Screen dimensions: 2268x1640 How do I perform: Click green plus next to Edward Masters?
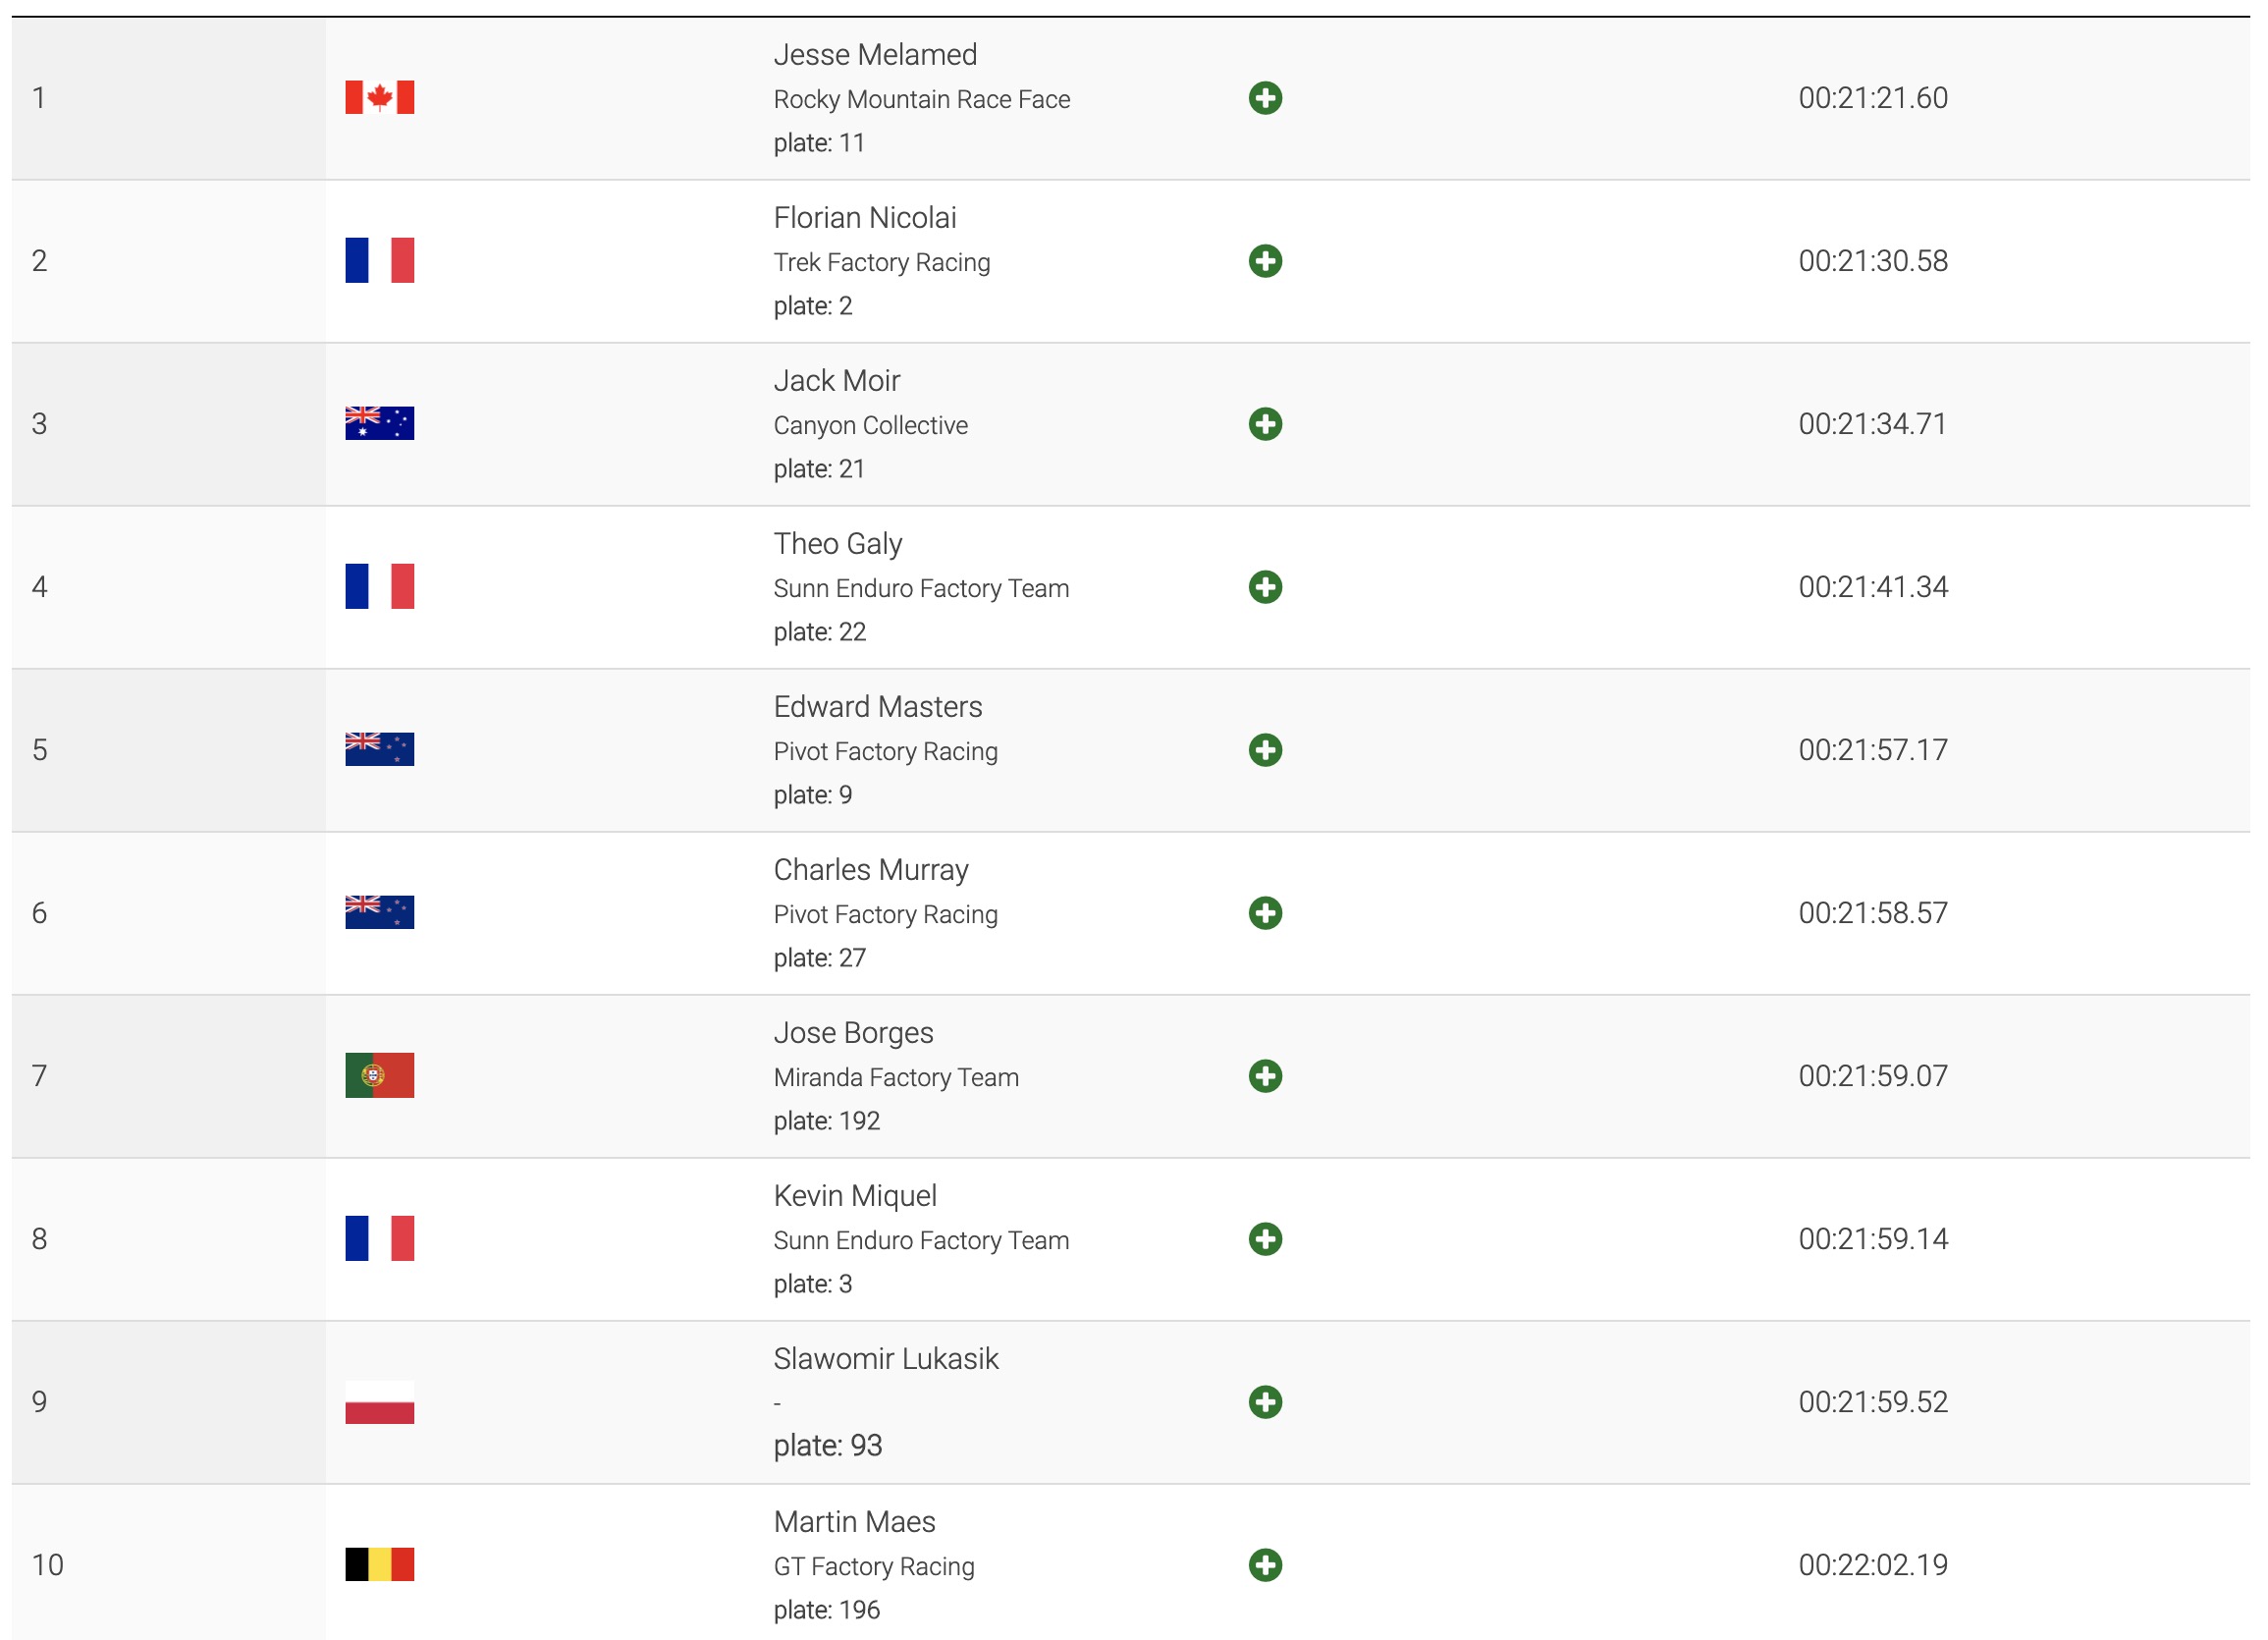(1265, 750)
